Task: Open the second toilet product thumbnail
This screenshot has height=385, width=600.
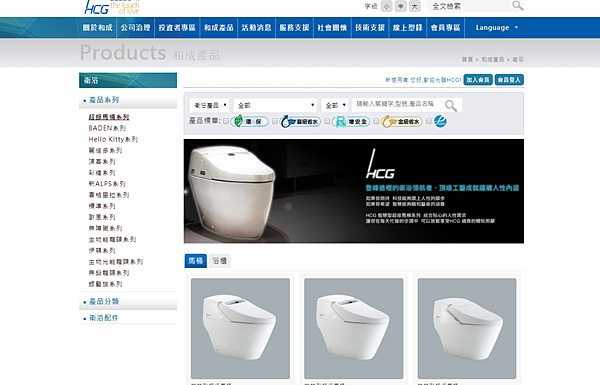Action: pos(354,328)
